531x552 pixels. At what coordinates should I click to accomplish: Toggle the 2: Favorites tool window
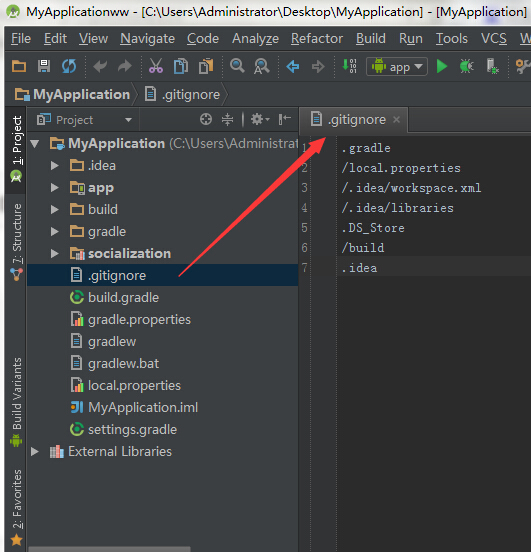[x=16, y=507]
